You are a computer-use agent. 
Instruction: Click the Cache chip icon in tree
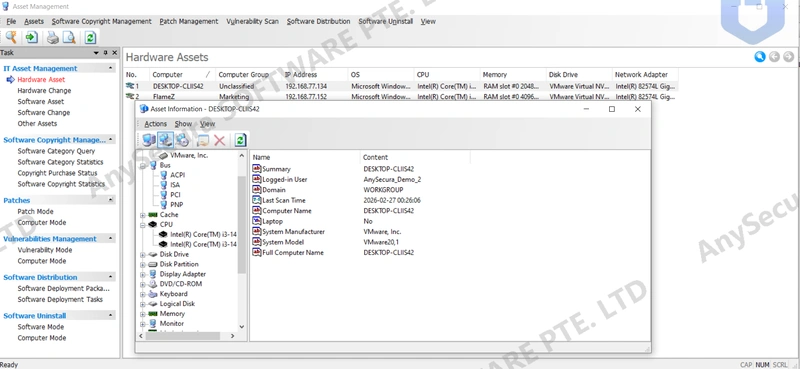(153, 215)
